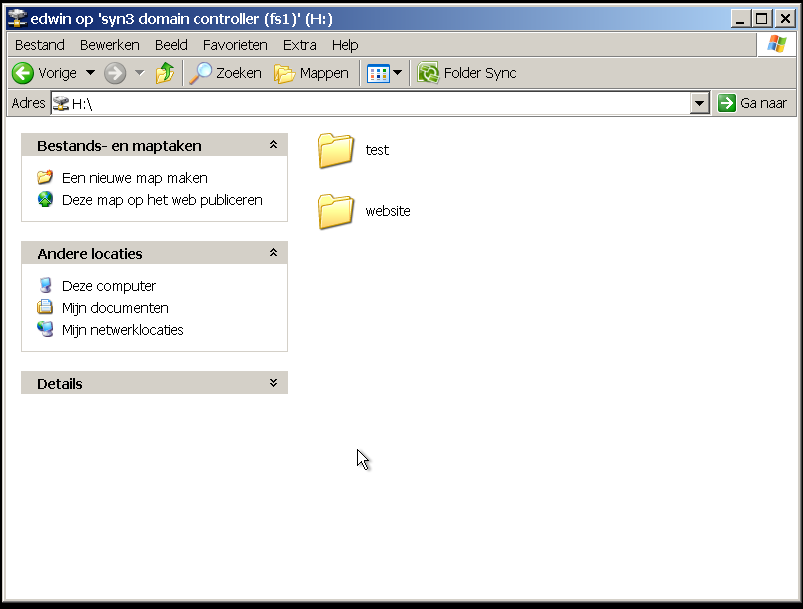Click Een nieuwe map maken link
803x609 pixels.
point(135,178)
